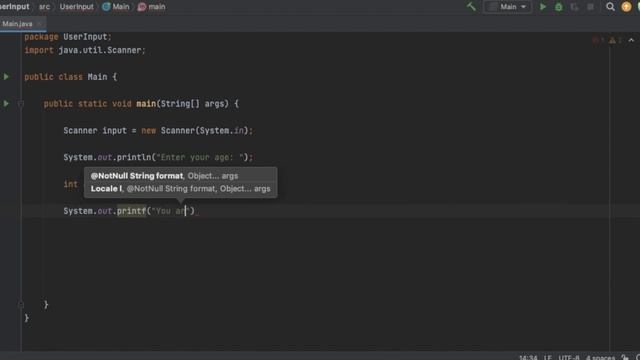Screen dimensions: 640x360
Task: Select '@NotNull String format' parameter hint
Action: pyautogui.click(x=137, y=176)
